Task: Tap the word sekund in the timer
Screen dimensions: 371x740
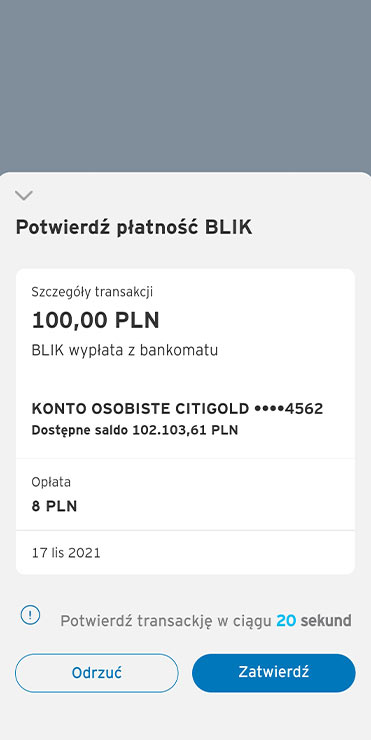Action: (326, 620)
